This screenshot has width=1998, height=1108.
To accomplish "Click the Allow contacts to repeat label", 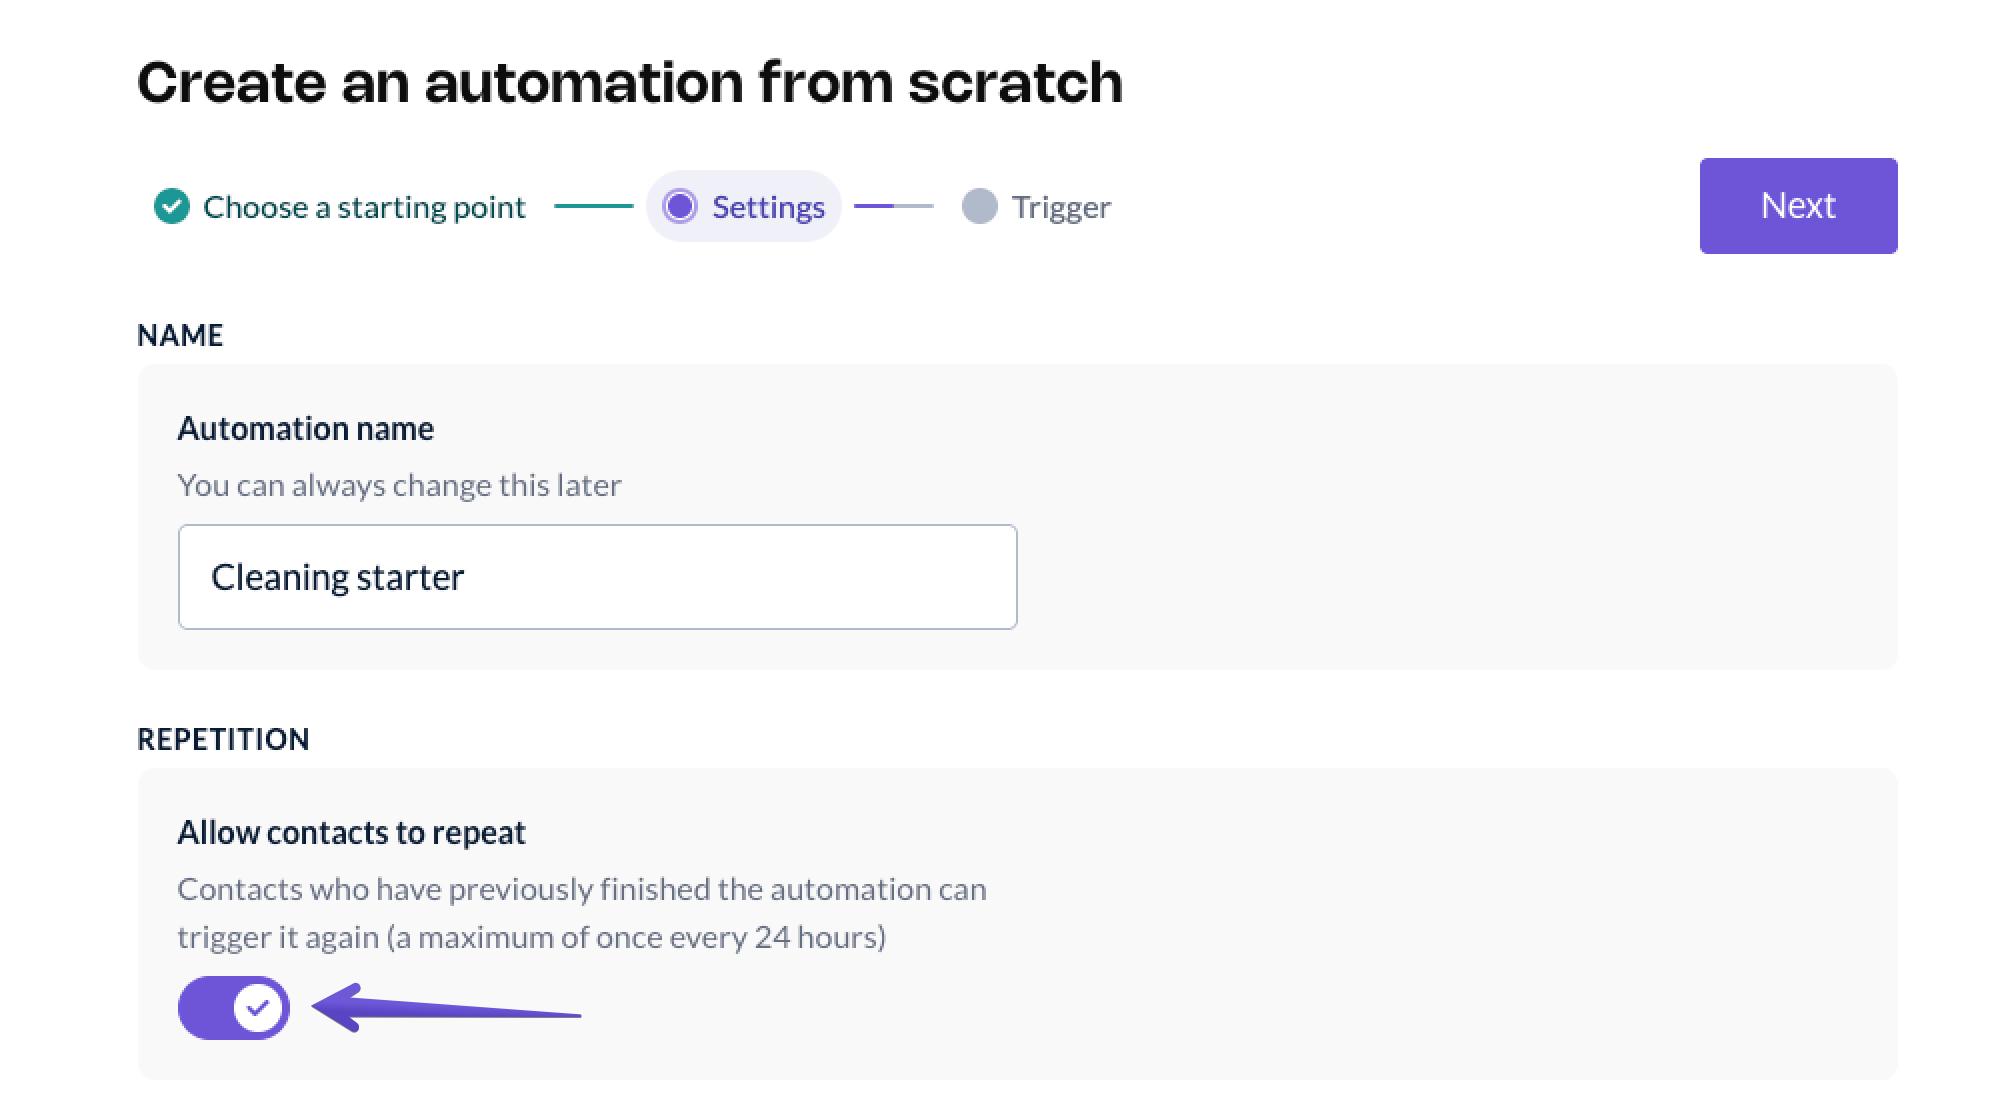I will (351, 832).
